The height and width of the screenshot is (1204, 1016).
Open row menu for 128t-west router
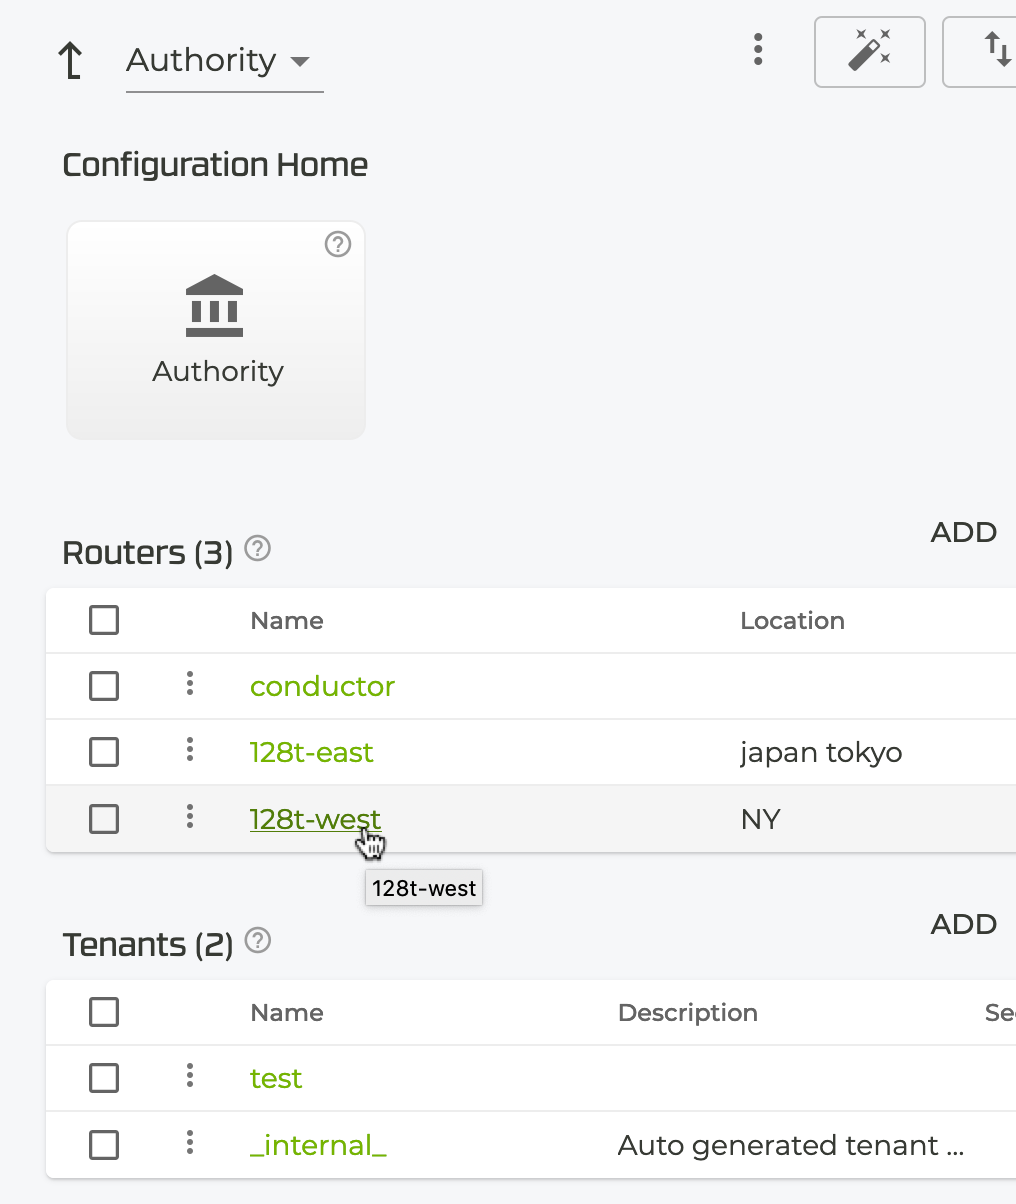[x=189, y=818]
